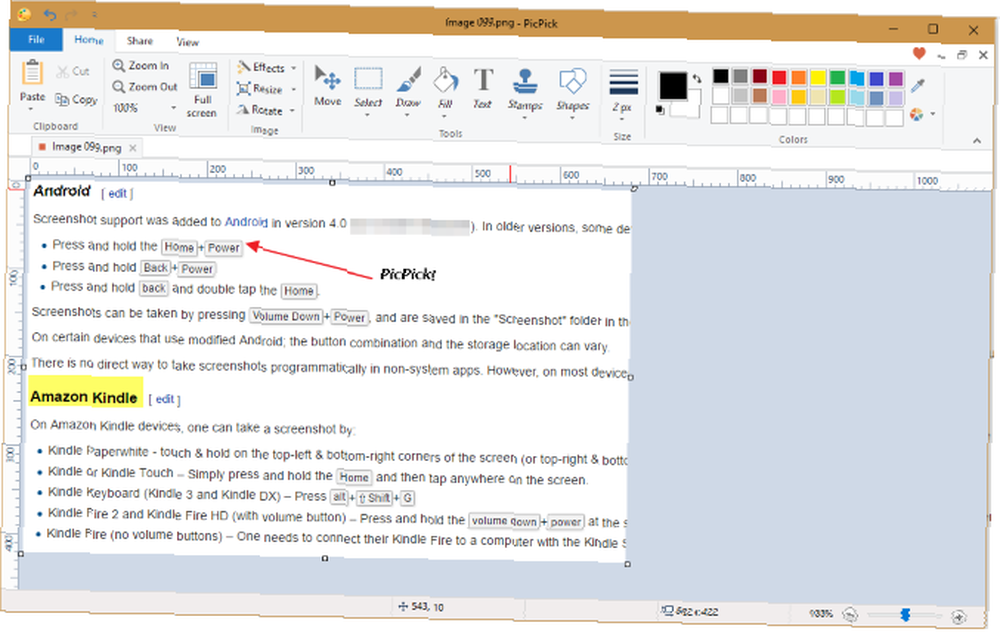Image resolution: width=1000 pixels, height=632 pixels.
Task: Open the Rotate image tool
Action: [260, 110]
